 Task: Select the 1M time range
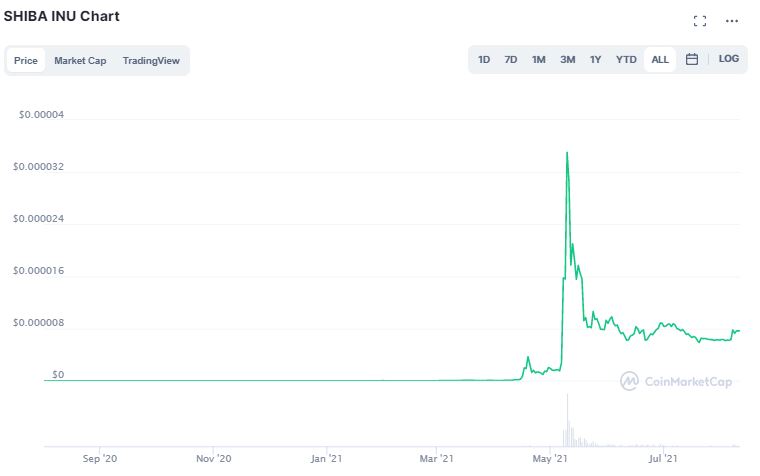pos(538,60)
